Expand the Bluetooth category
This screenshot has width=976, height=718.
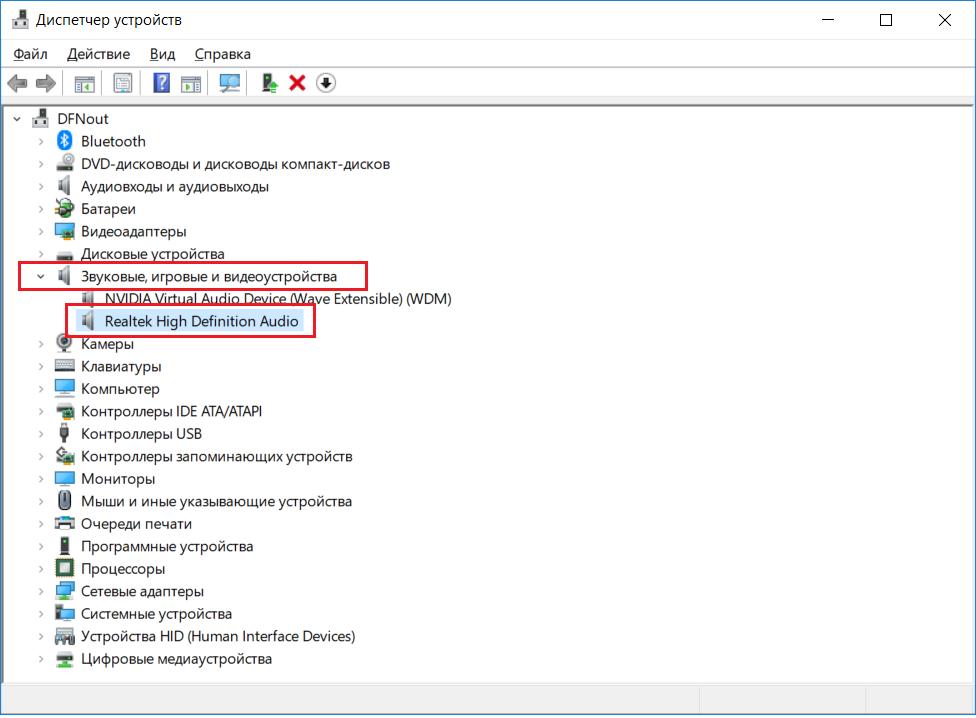[x=41, y=141]
